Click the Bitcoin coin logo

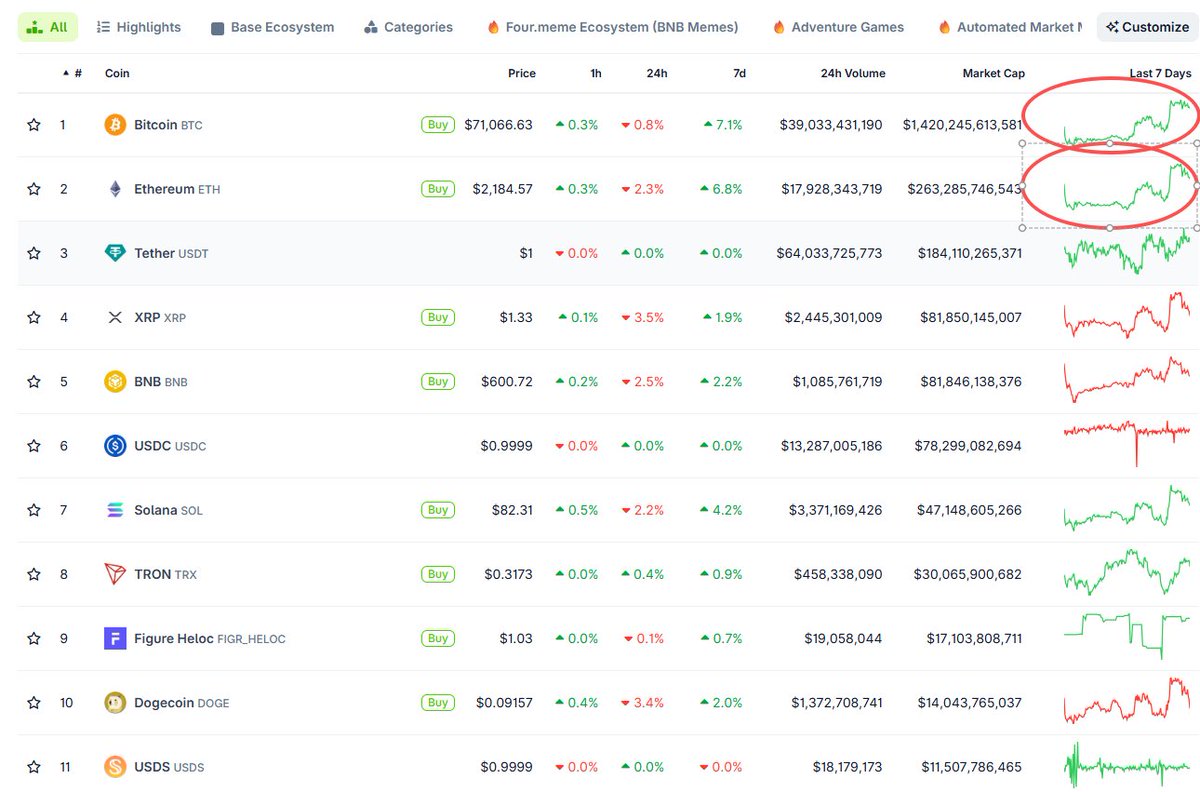[116, 125]
